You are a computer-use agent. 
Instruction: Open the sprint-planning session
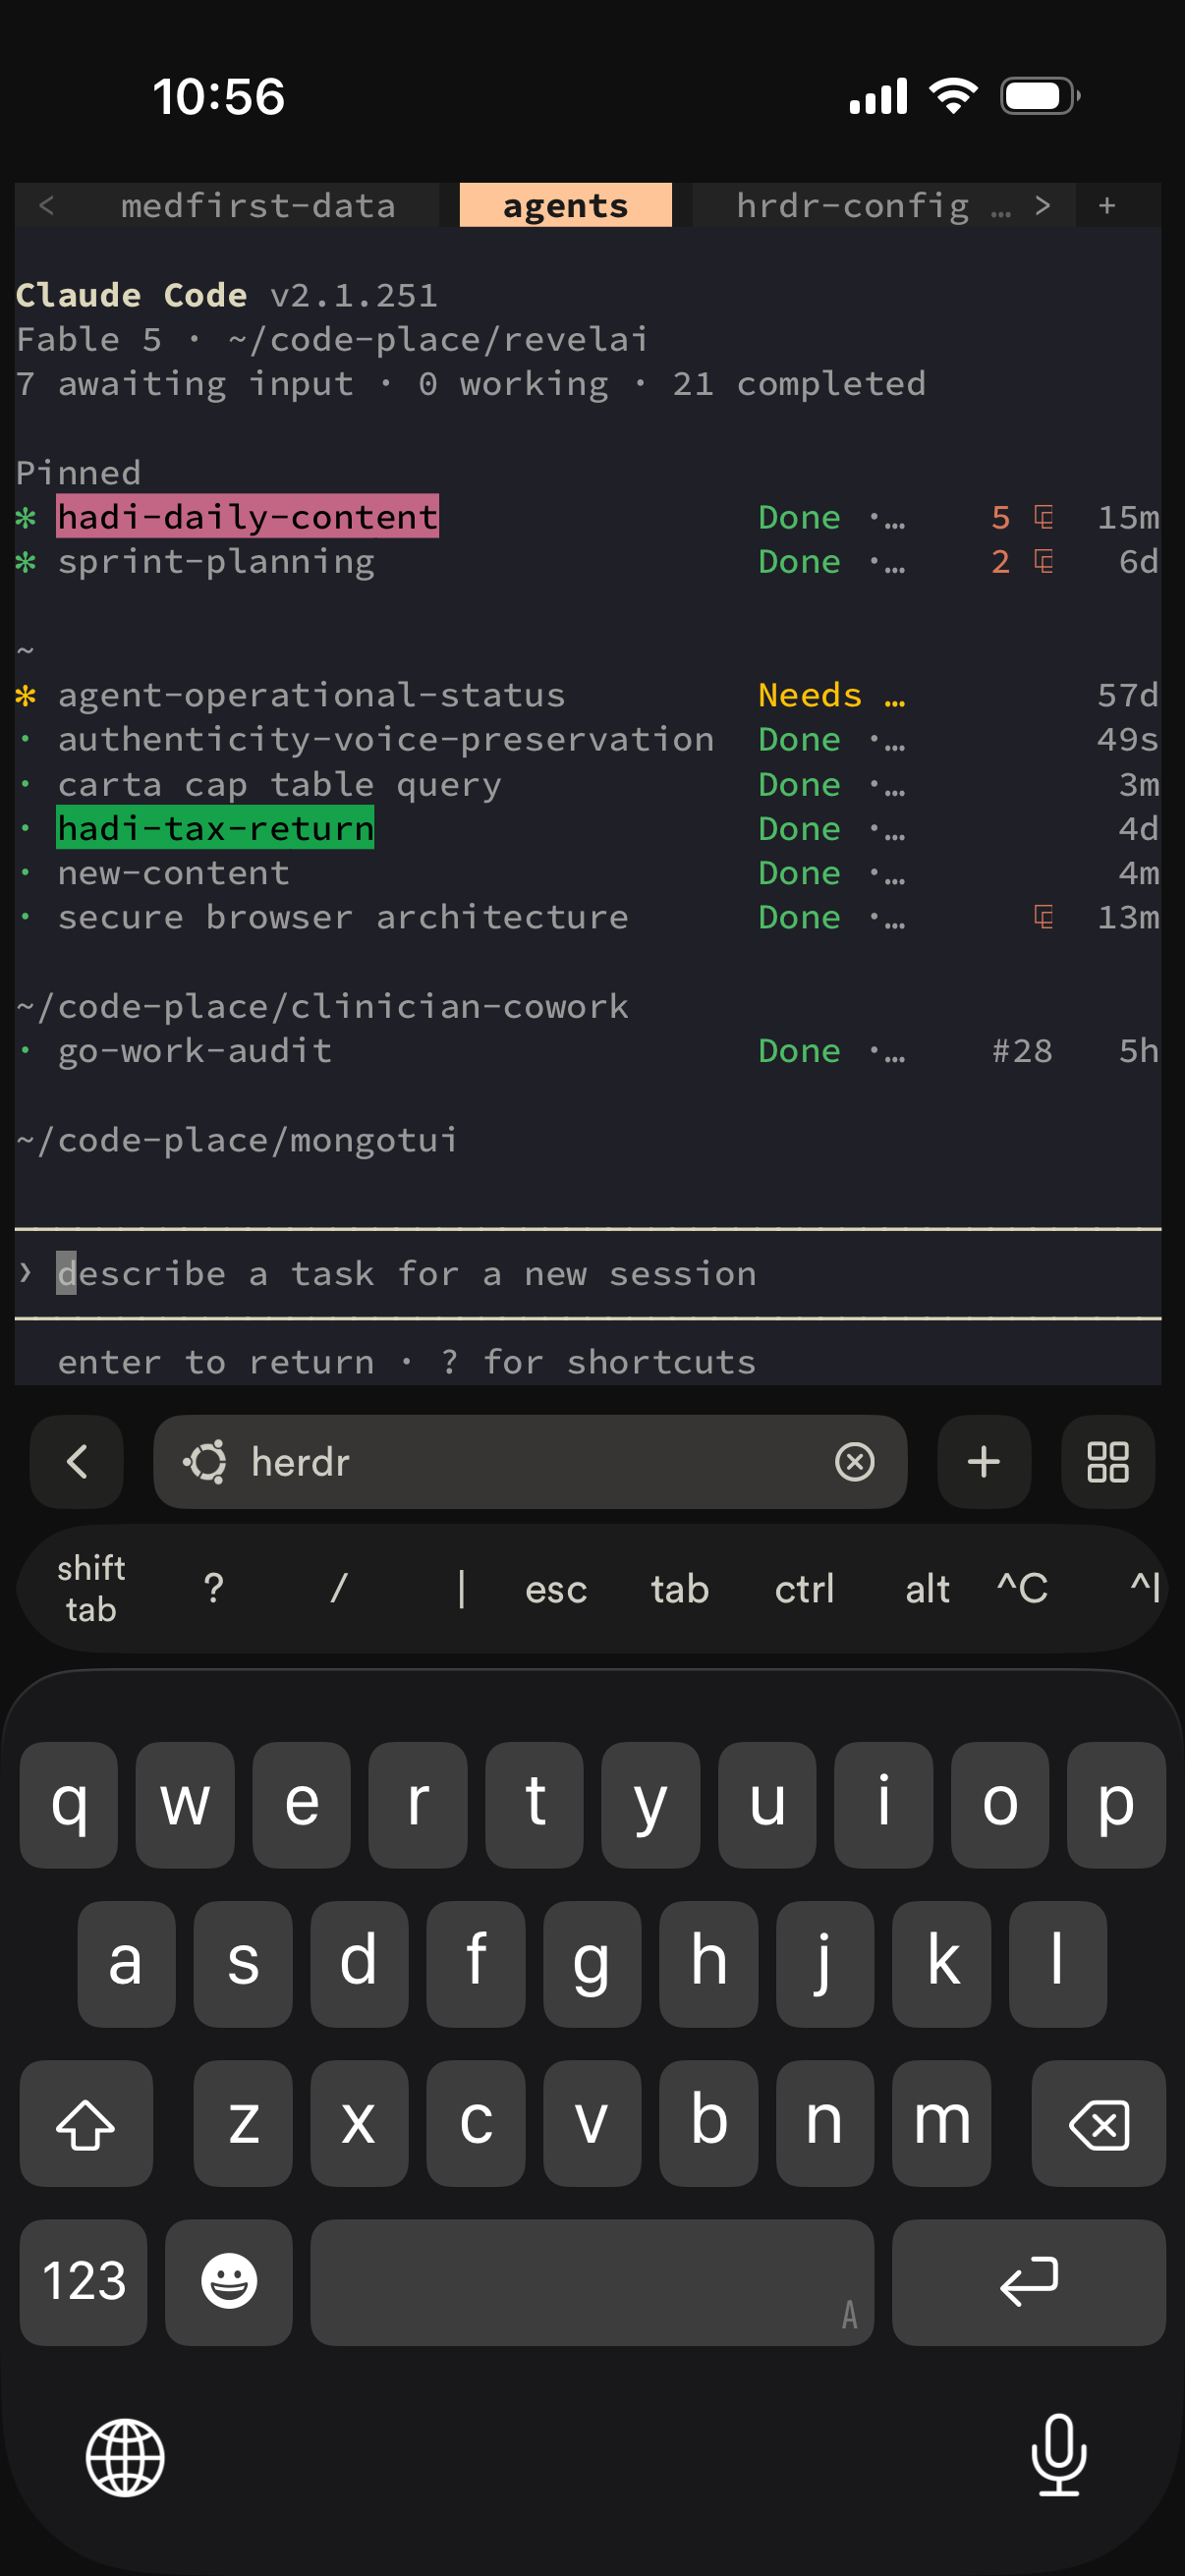tap(216, 561)
